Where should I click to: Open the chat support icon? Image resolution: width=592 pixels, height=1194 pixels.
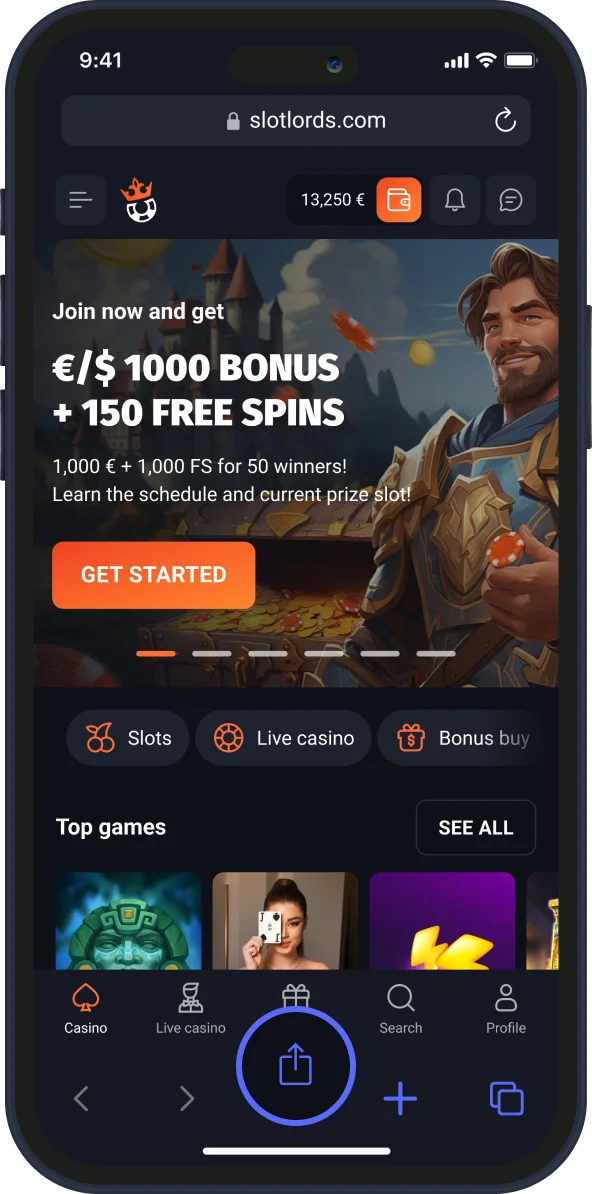(510, 200)
